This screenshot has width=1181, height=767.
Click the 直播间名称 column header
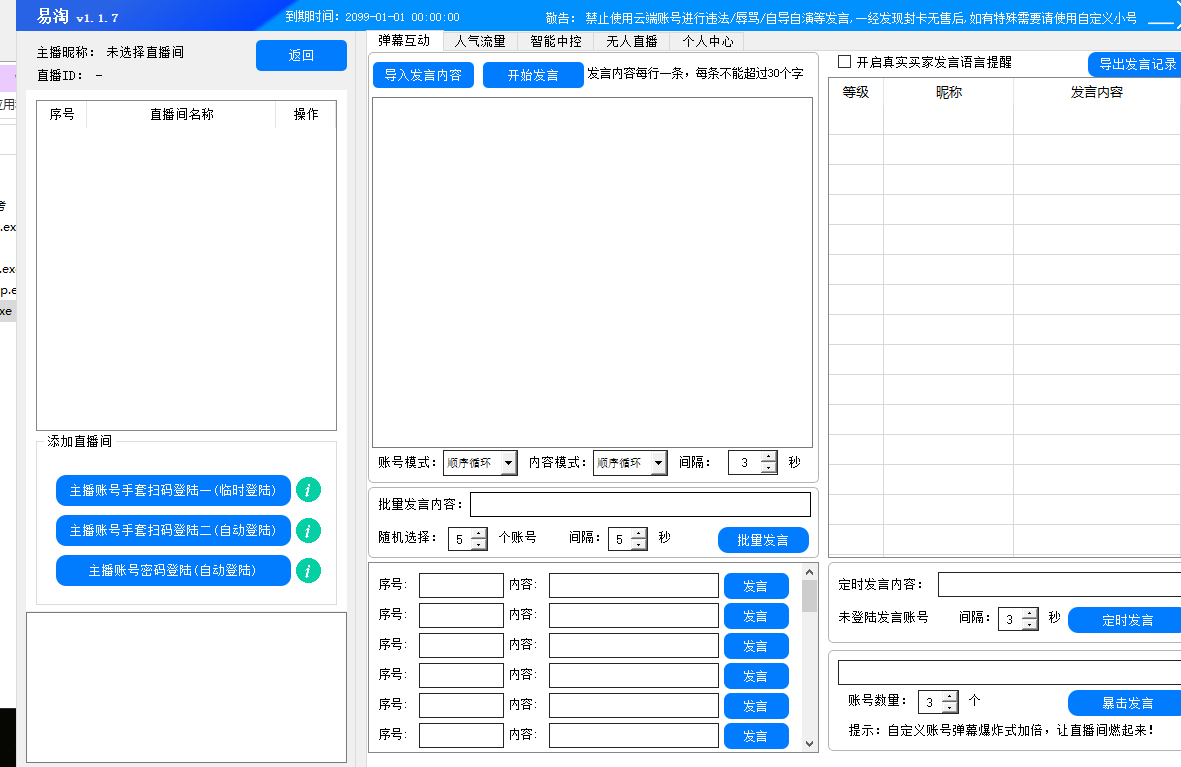182,115
